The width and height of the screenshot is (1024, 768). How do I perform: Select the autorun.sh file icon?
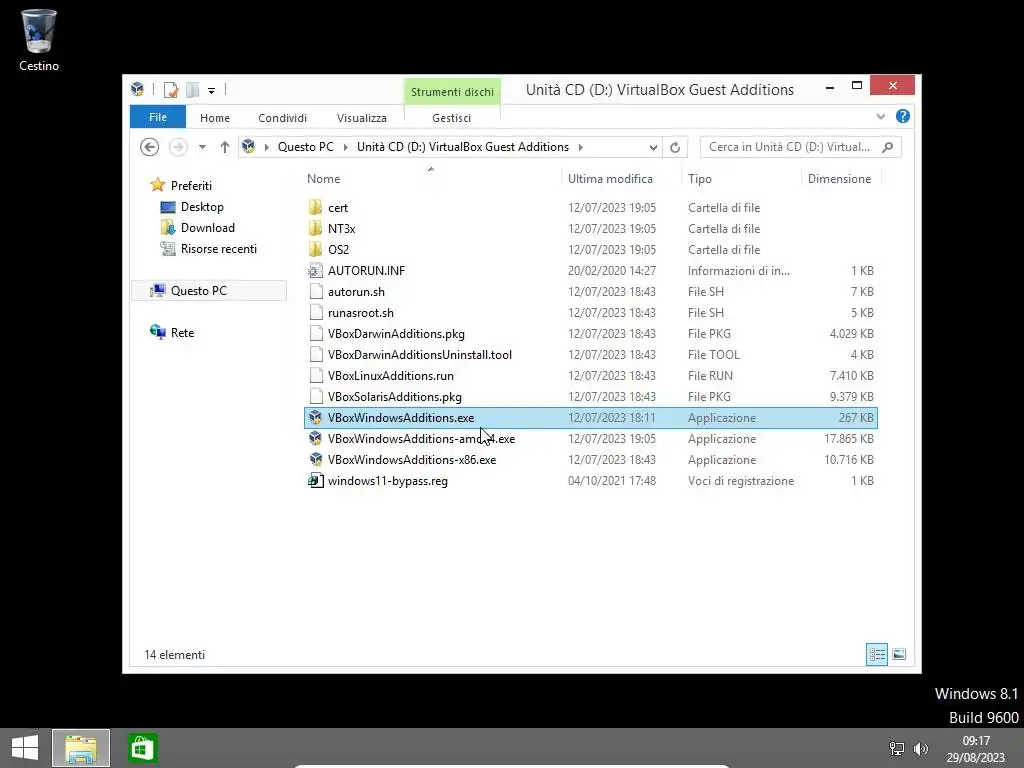tap(315, 291)
